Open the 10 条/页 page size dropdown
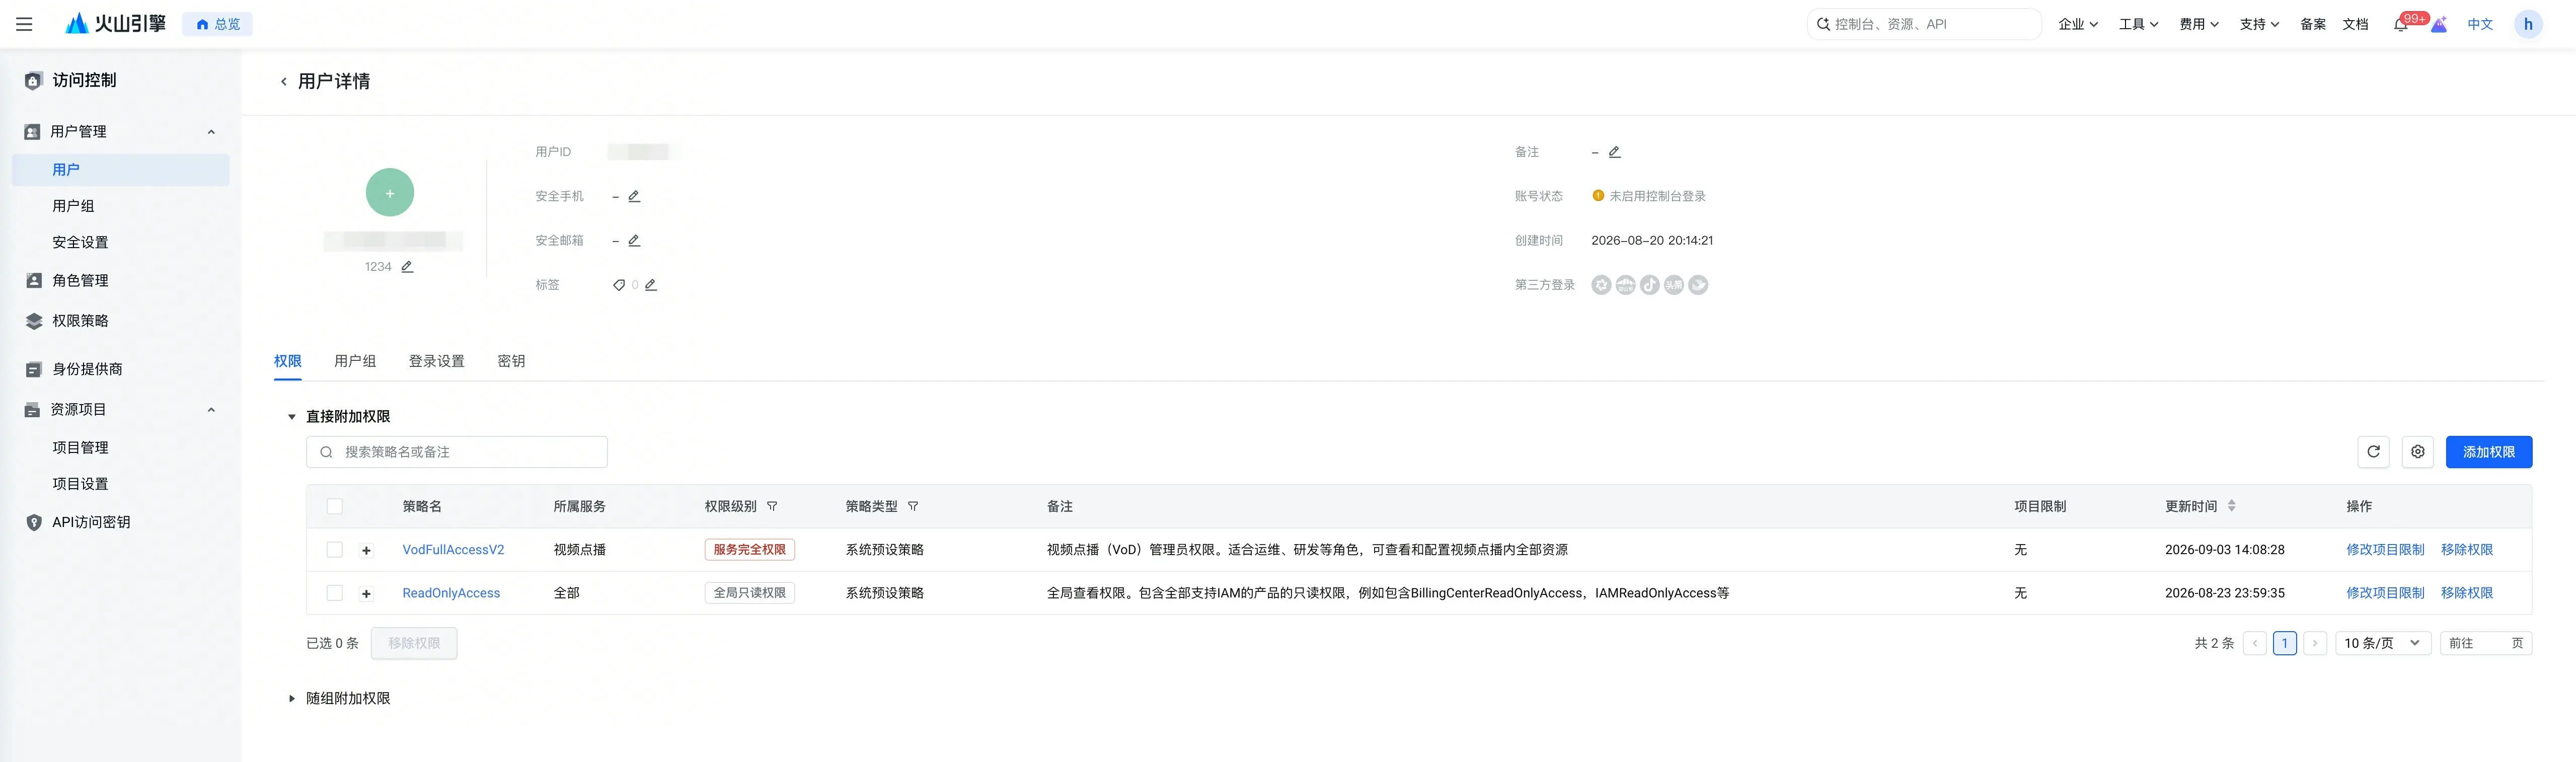The width and height of the screenshot is (2576, 762). (2382, 643)
